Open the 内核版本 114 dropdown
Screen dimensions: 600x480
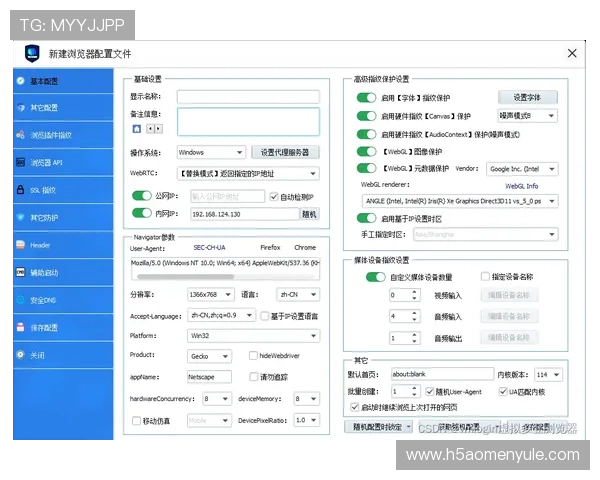click(548, 374)
